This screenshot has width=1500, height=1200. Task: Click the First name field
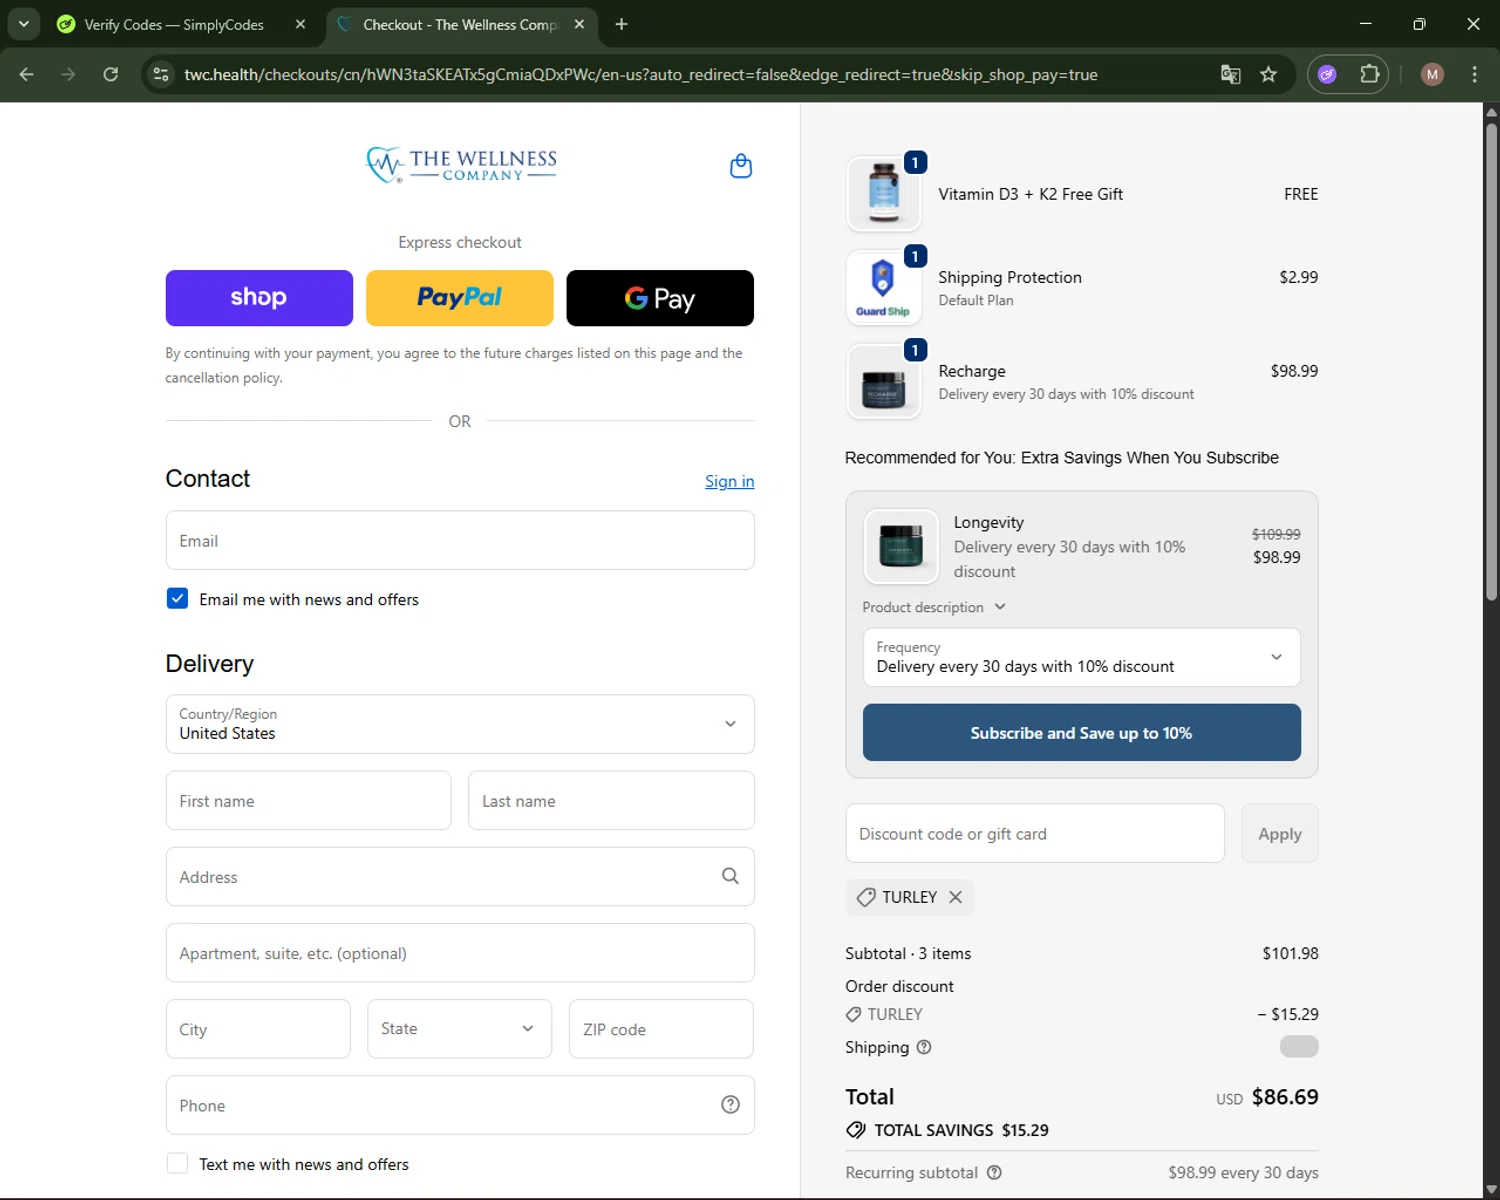tap(308, 800)
